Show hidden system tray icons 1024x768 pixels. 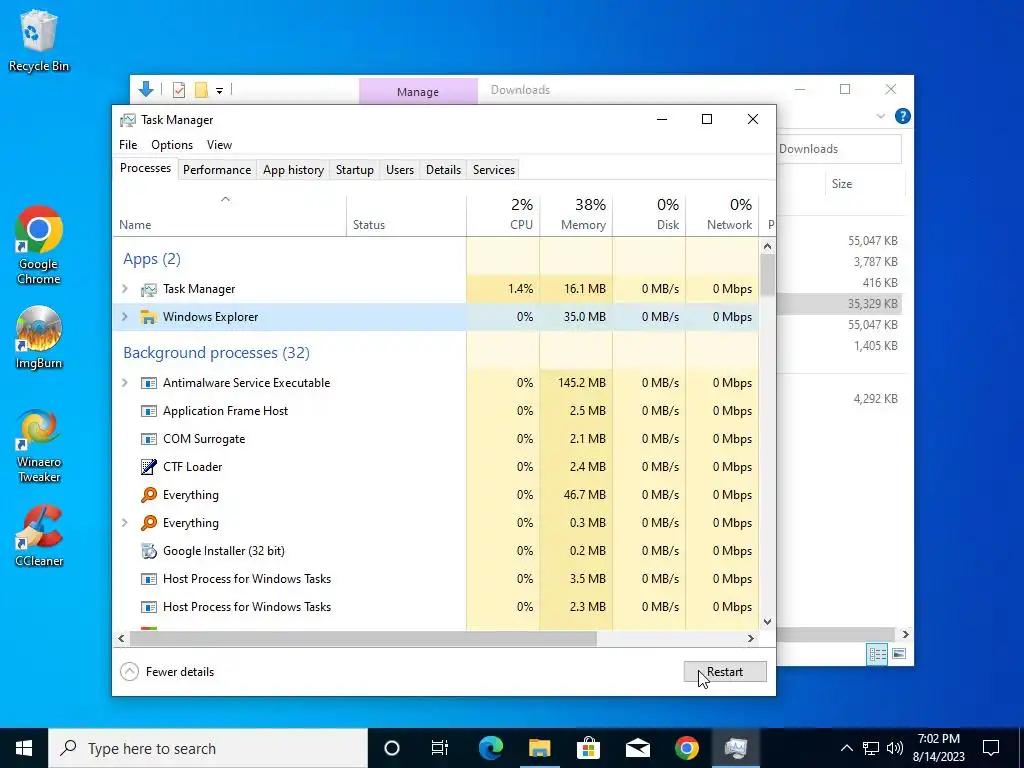point(846,748)
